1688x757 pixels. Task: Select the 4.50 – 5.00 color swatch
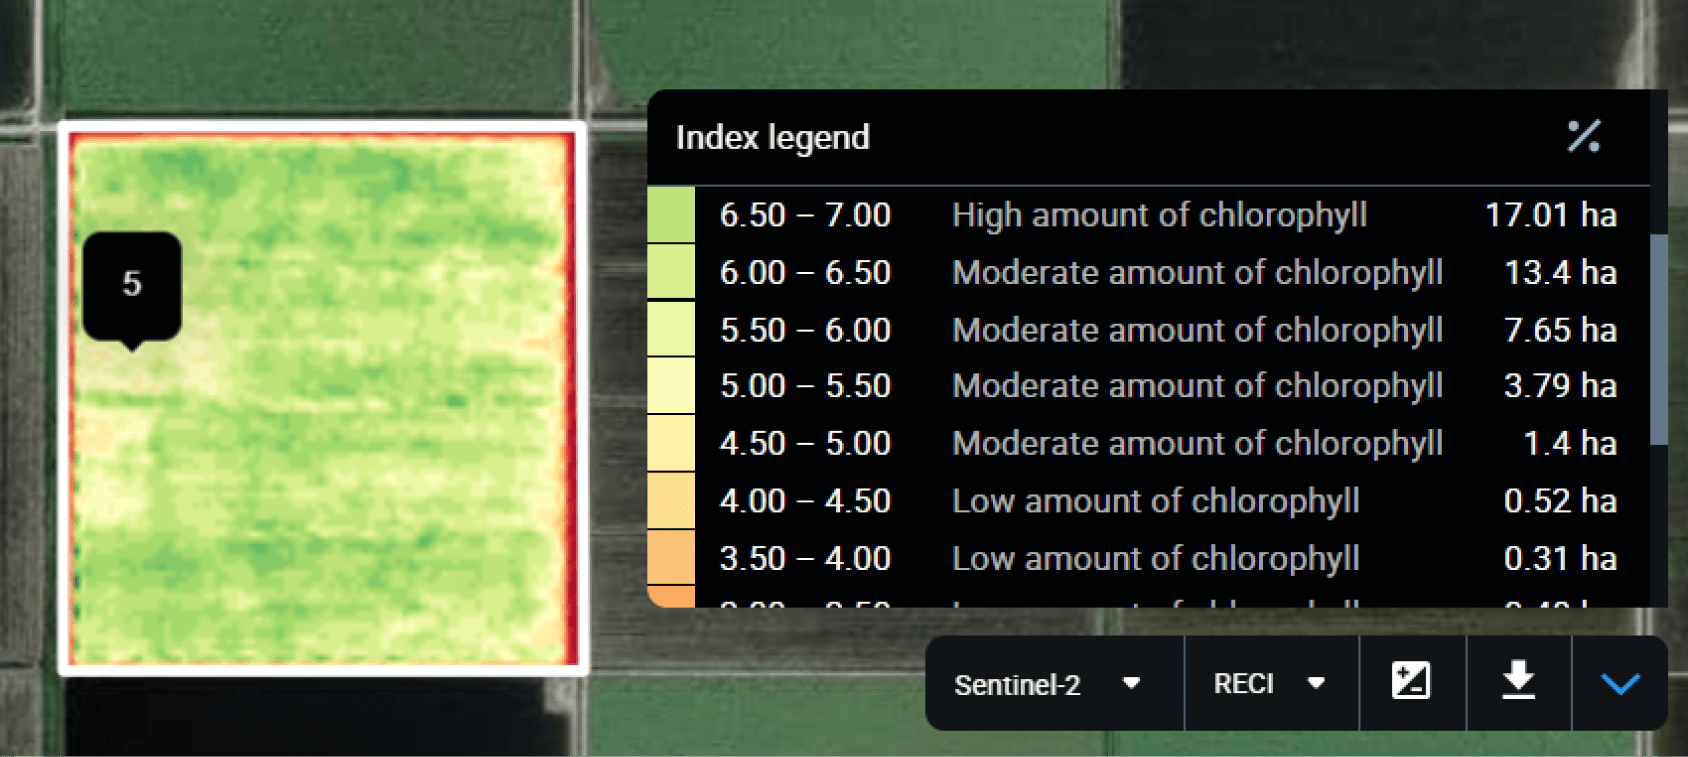[671, 443]
